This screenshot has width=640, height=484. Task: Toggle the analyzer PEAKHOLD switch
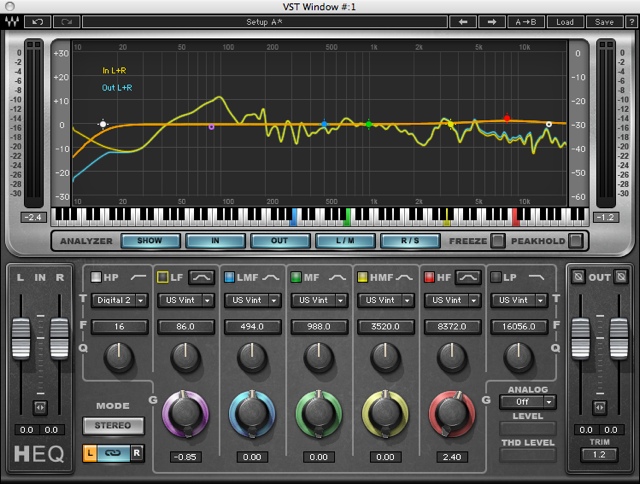point(575,240)
